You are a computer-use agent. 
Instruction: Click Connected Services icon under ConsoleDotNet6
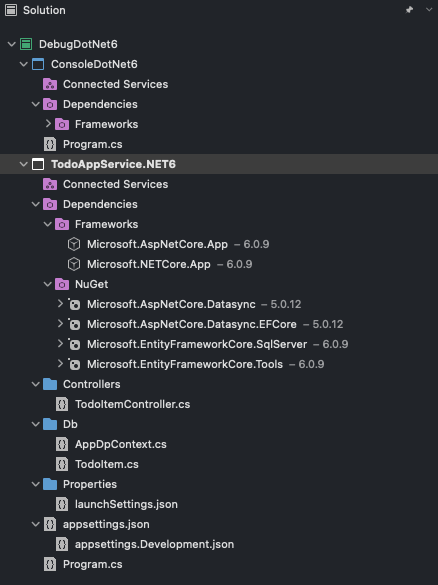(x=50, y=84)
